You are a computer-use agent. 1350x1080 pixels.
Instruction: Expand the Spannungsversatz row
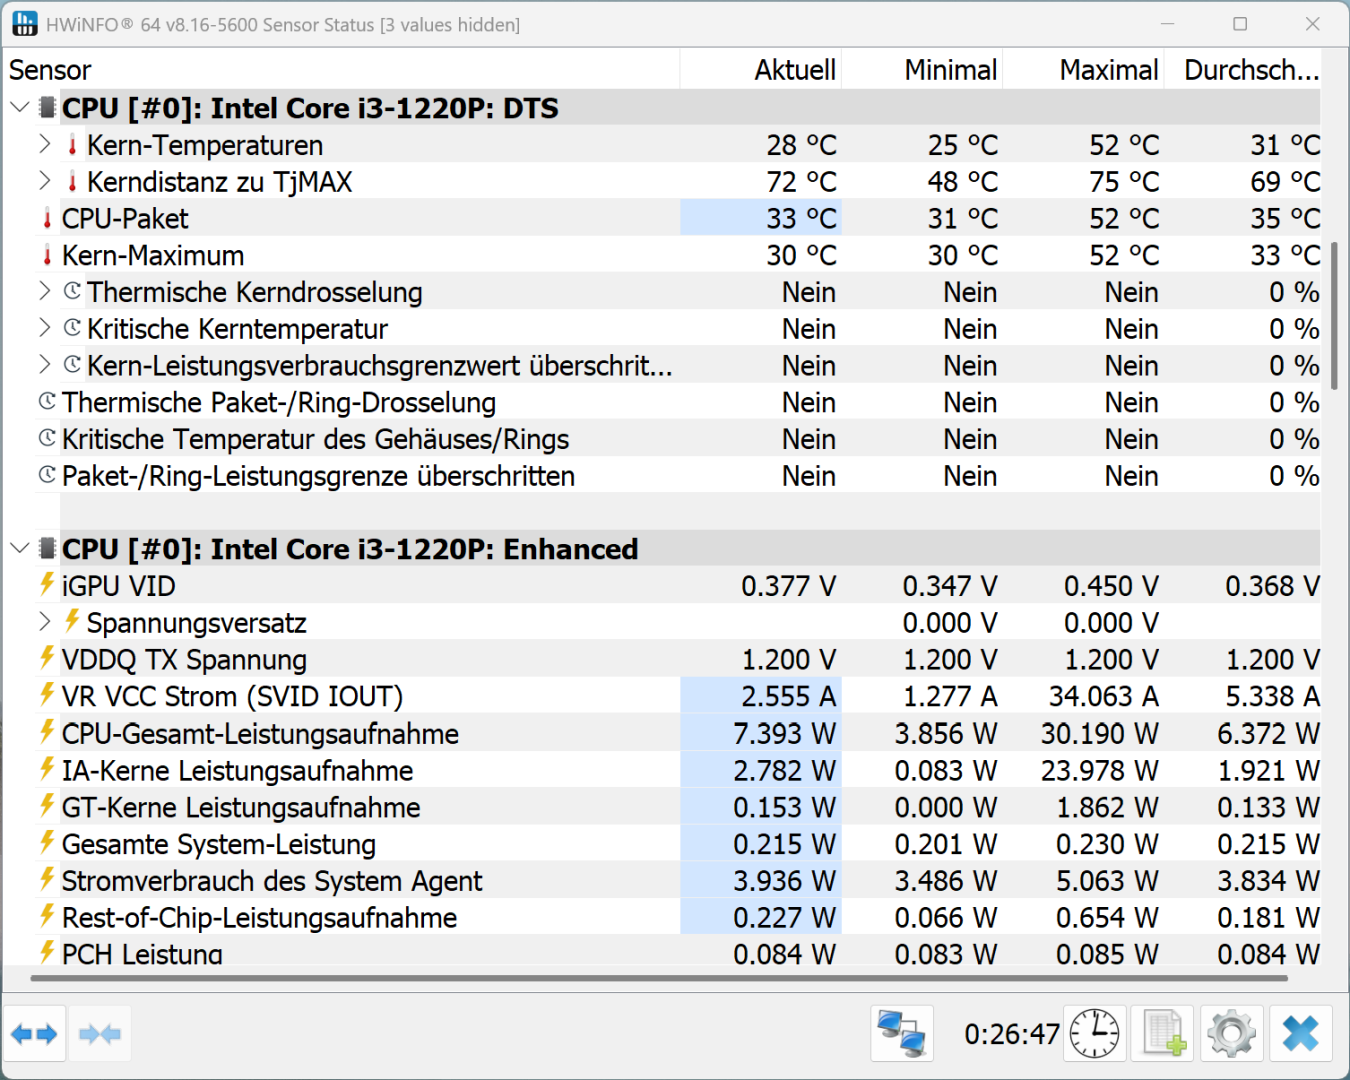click(45, 622)
